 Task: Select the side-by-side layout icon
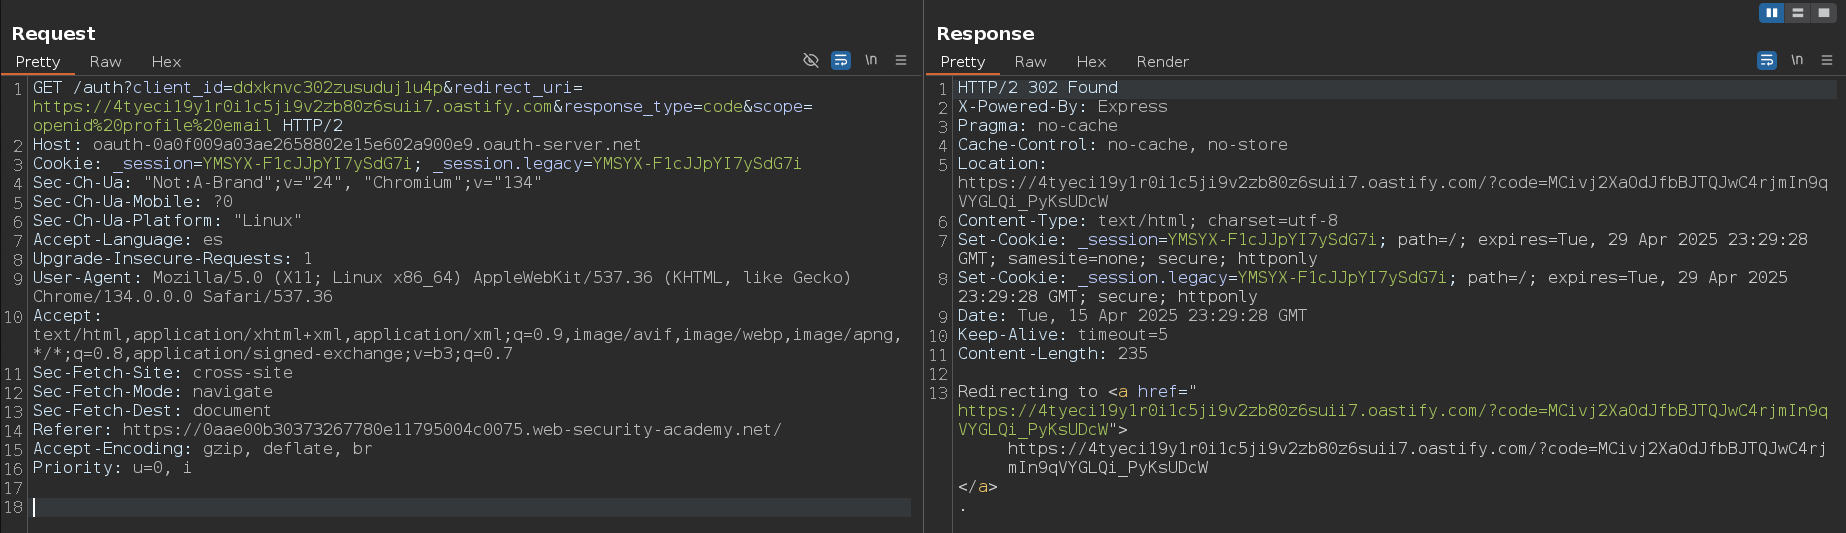(1771, 13)
